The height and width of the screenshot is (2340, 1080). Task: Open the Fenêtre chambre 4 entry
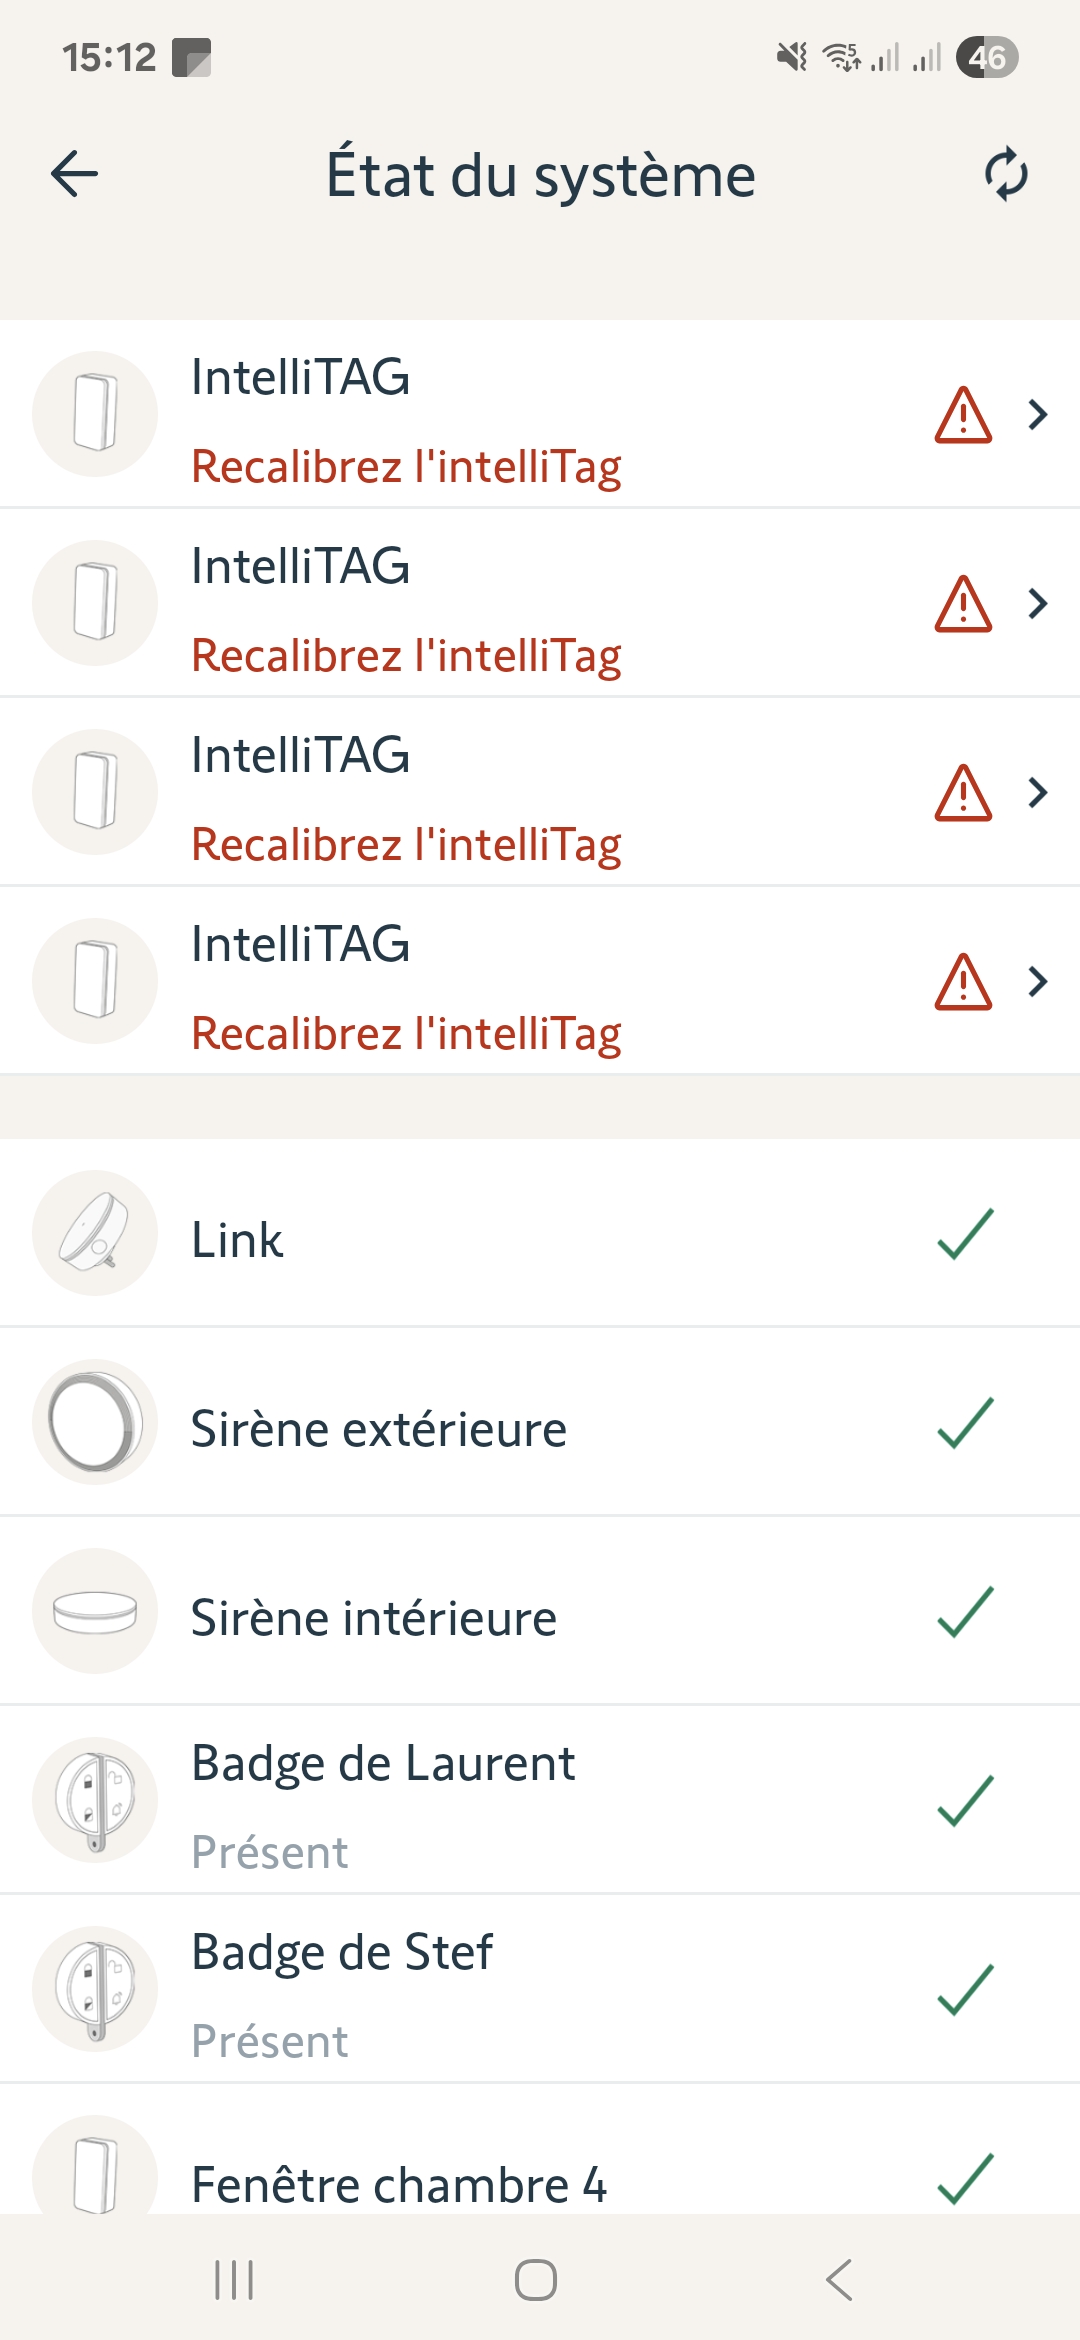coord(398,2184)
